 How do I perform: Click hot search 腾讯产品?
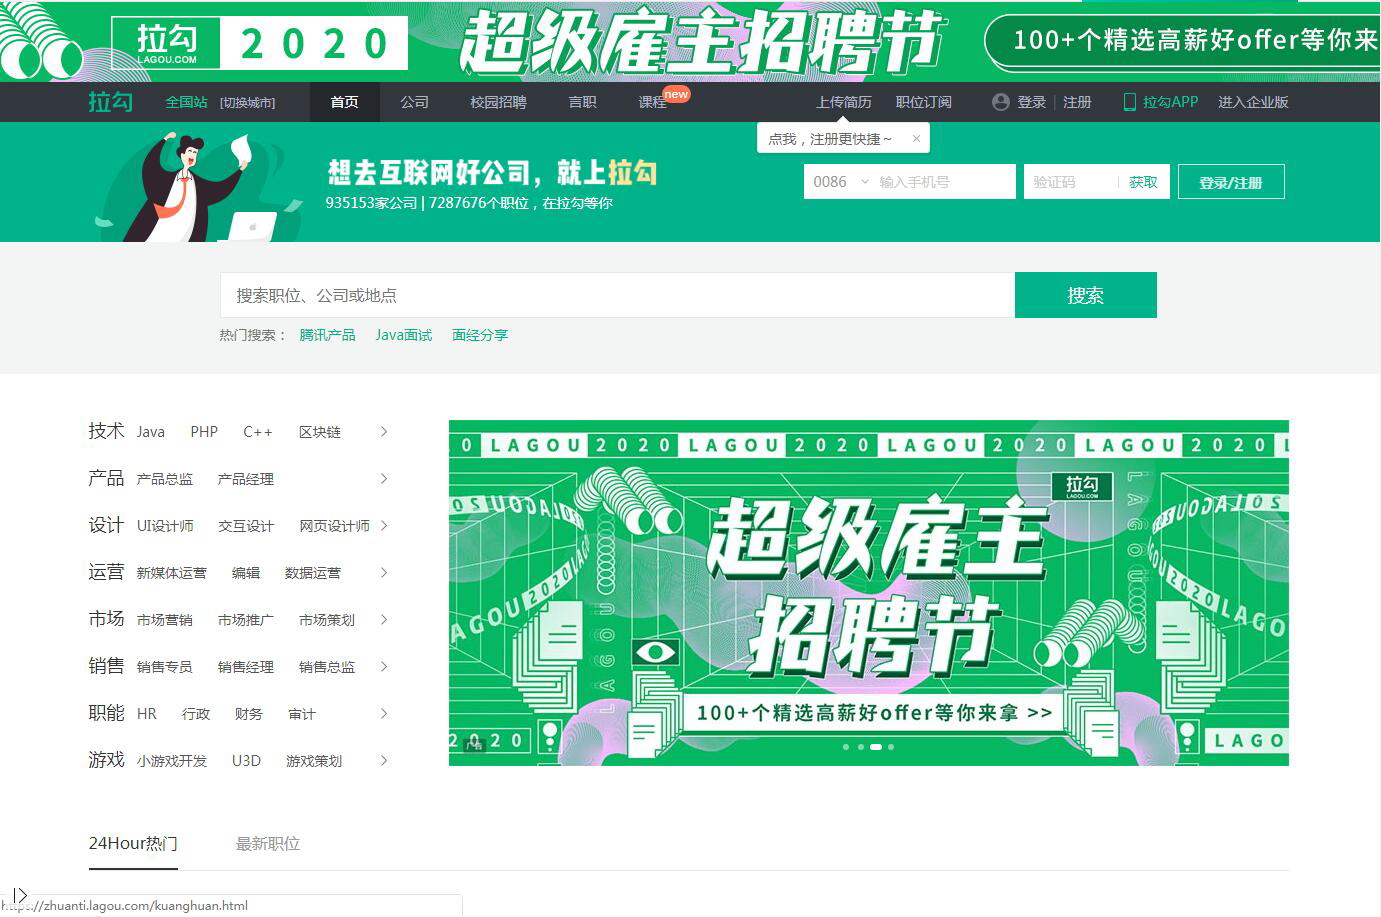coord(327,335)
